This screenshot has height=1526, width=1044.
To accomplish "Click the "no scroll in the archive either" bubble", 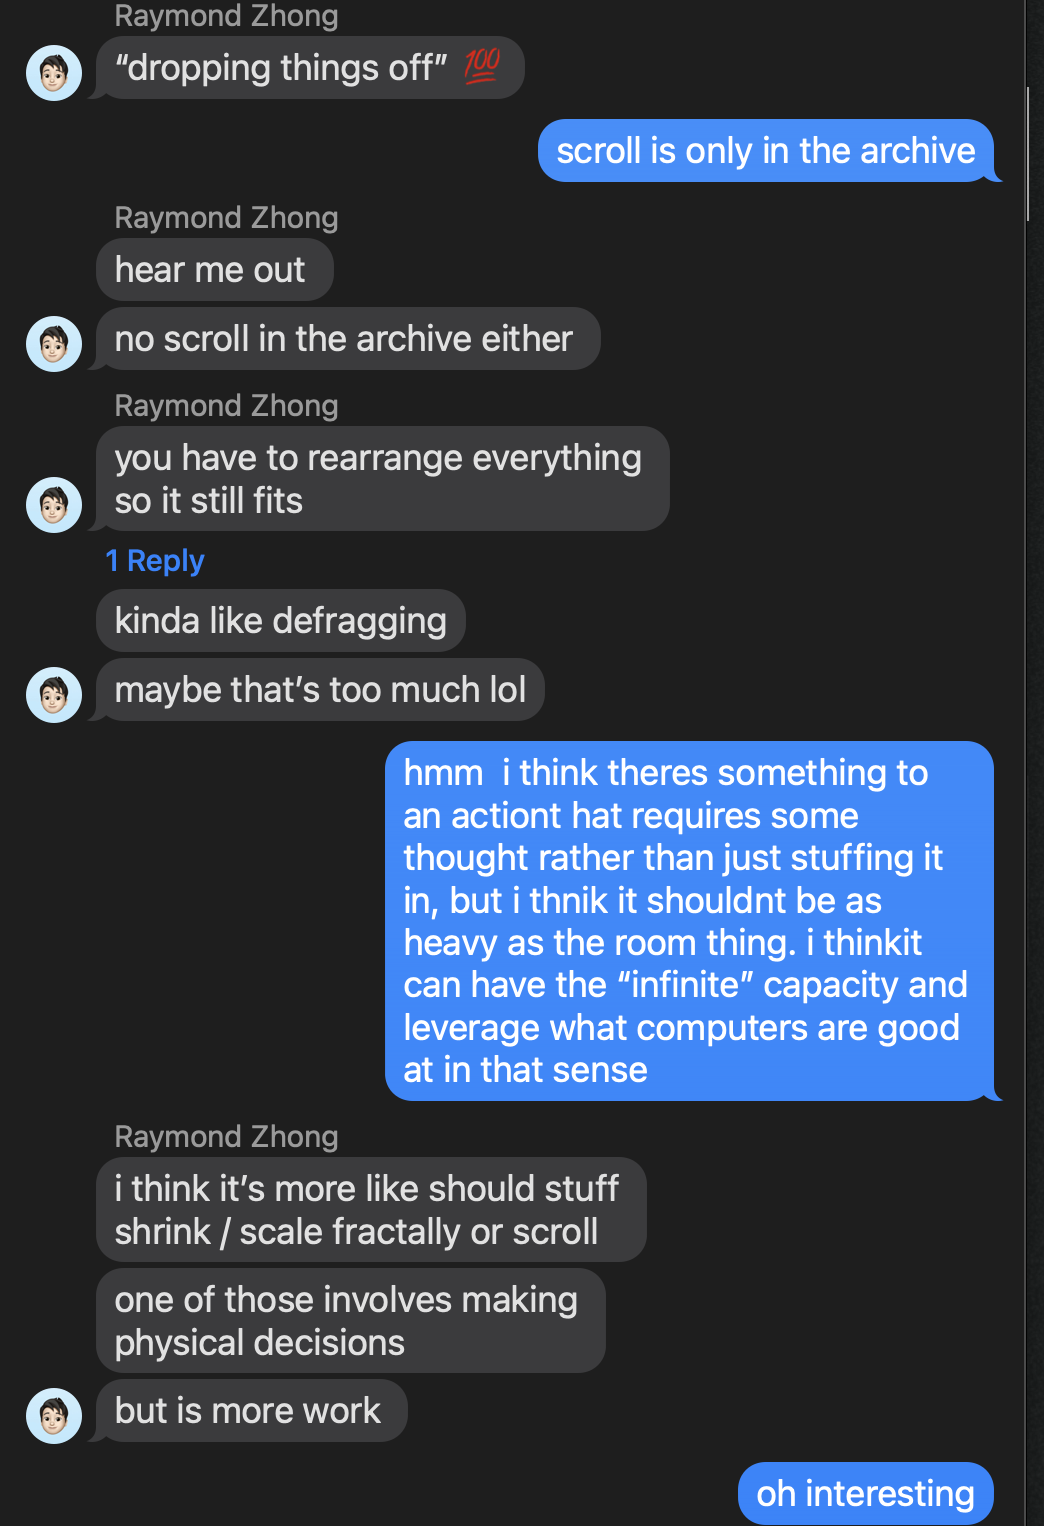I will (346, 339).
